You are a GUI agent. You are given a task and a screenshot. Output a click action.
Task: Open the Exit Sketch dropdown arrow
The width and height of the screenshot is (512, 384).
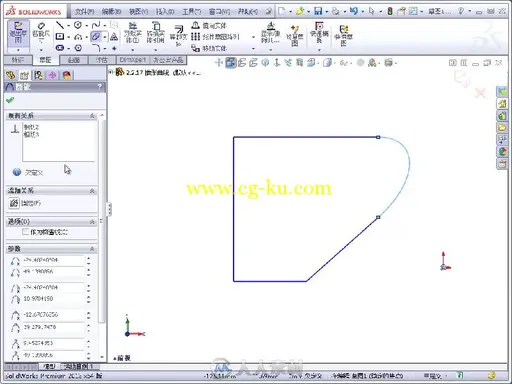(x=18, y=50)
